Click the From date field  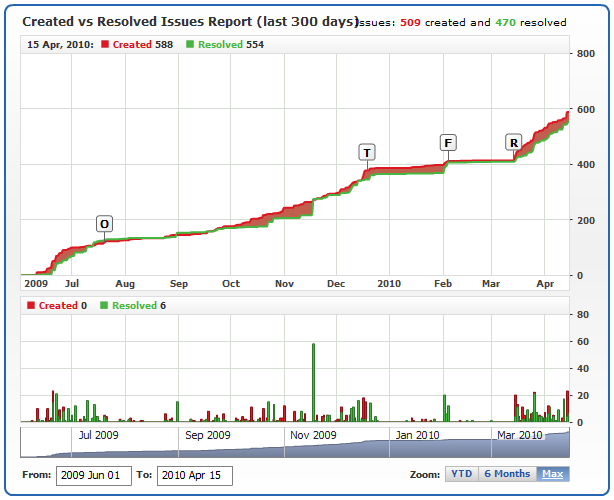point(93,475)
